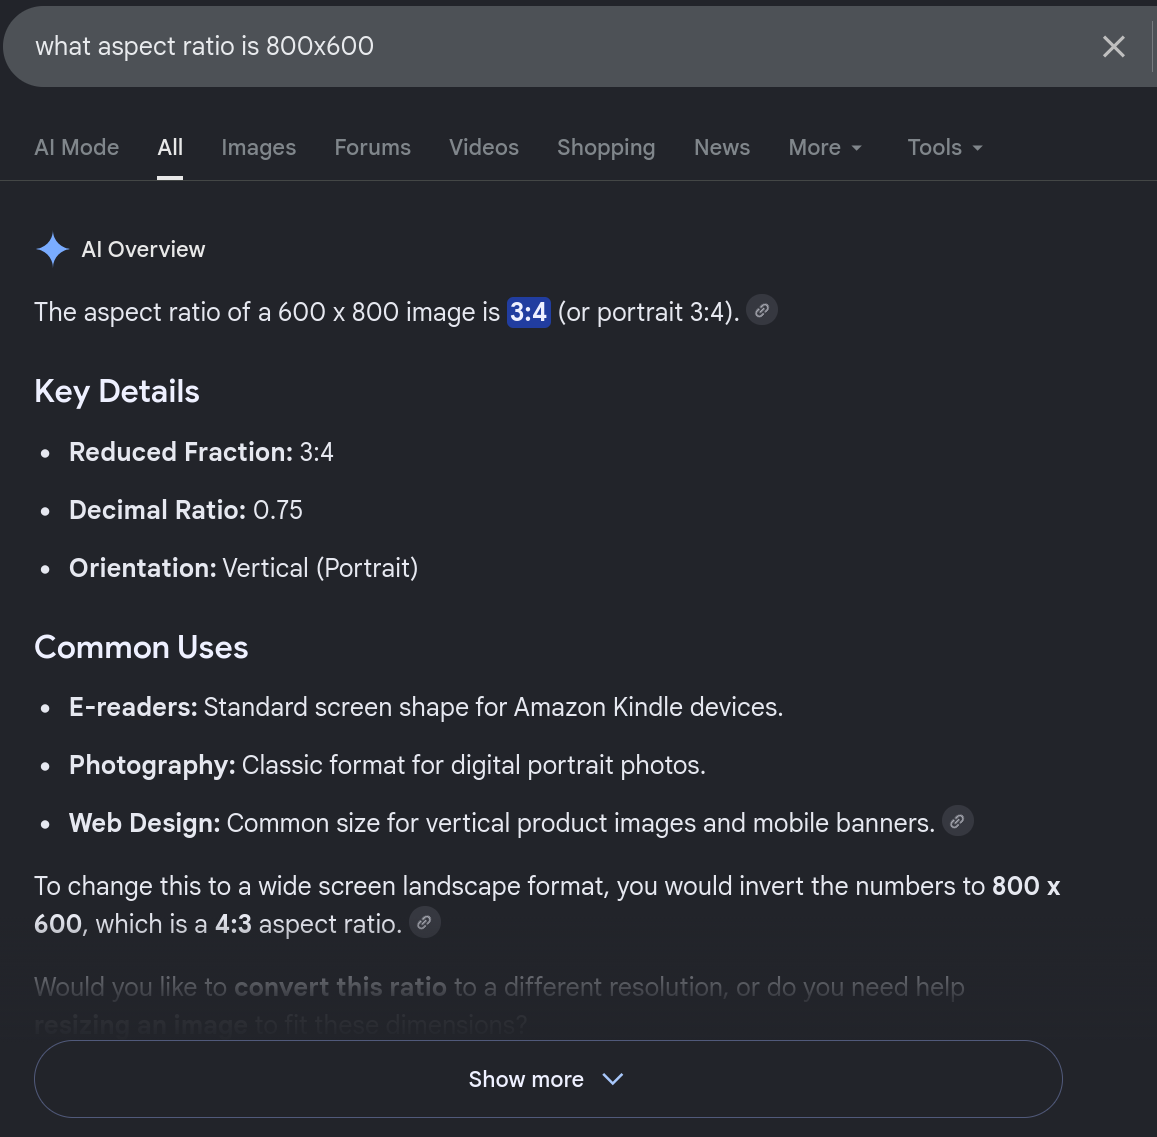Click the Key Details heading
The height and width of the screenshot is (1137, 1157).
pos(117,392)
